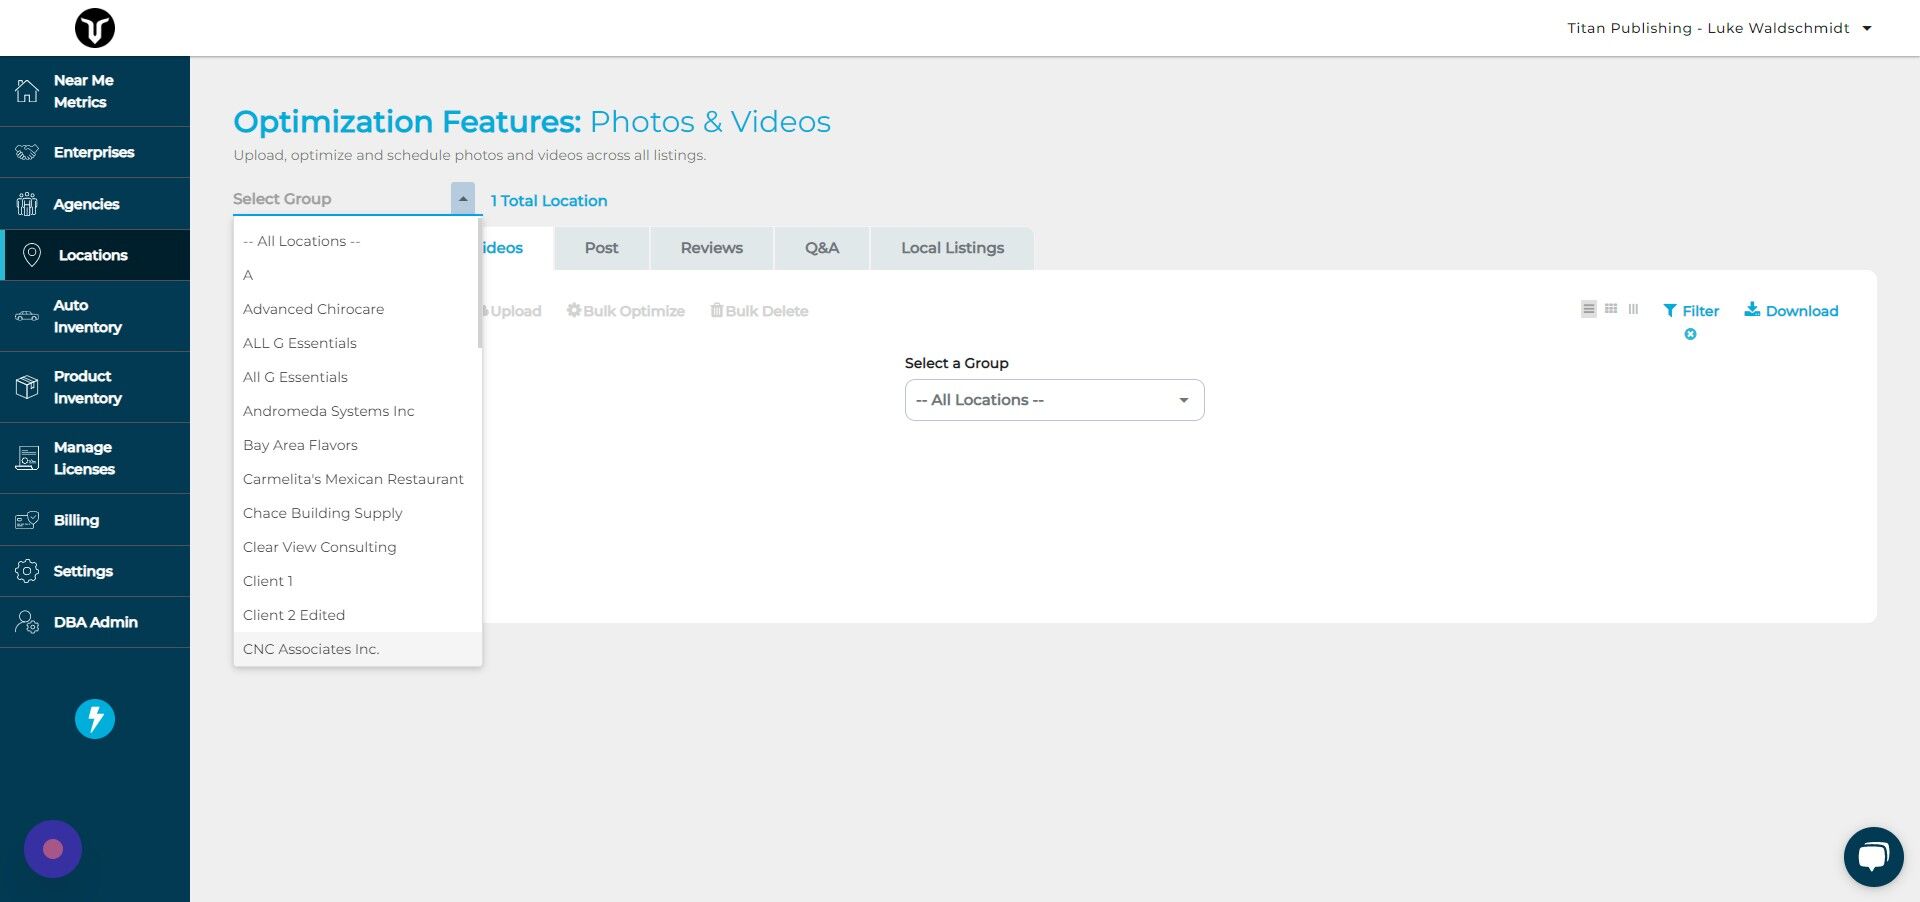Switch to grid view layout
The image size is (1920, 902).
click(x=1610, y=308)
